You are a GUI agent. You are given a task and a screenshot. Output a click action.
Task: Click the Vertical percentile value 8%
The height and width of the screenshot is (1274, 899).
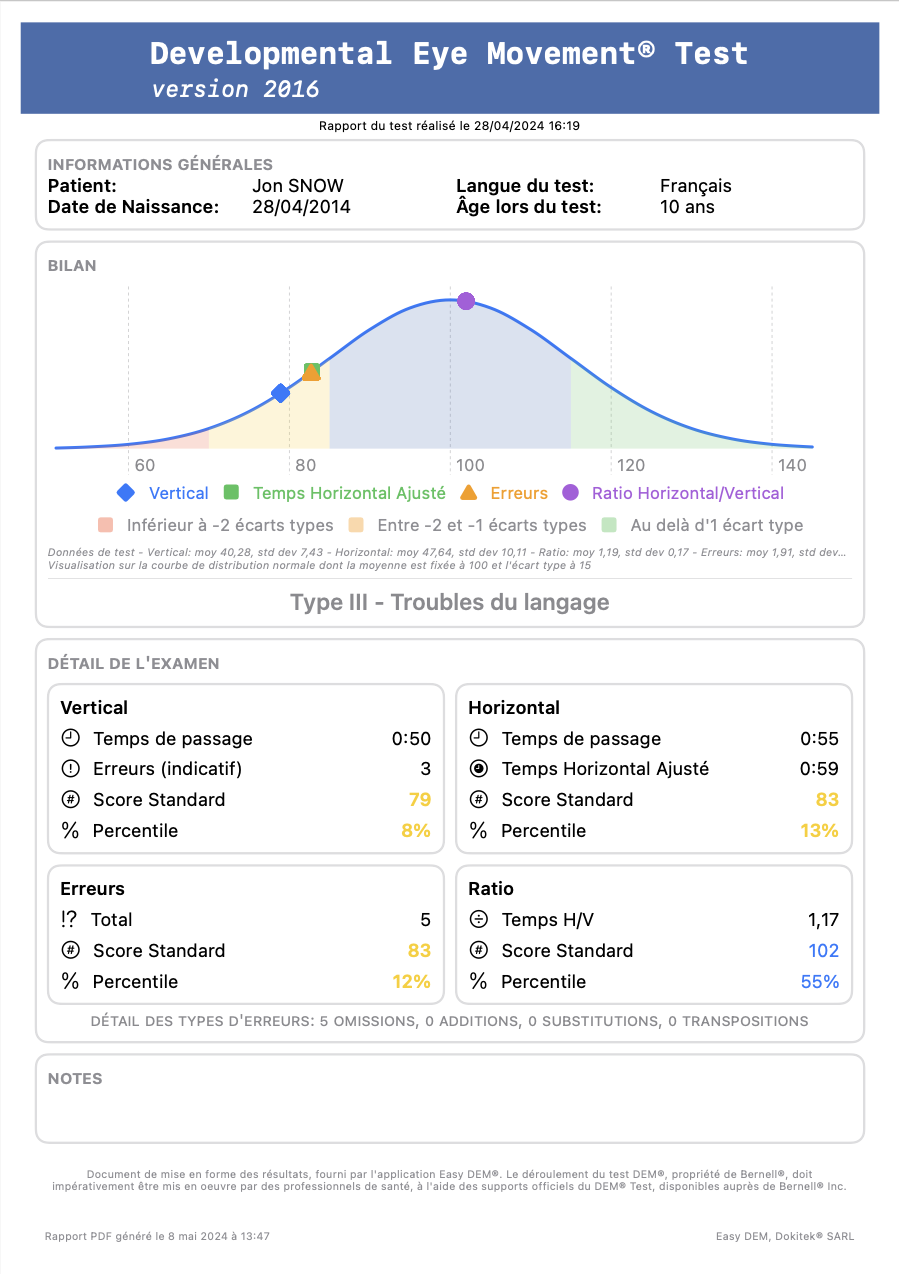(x=416, y=831)
